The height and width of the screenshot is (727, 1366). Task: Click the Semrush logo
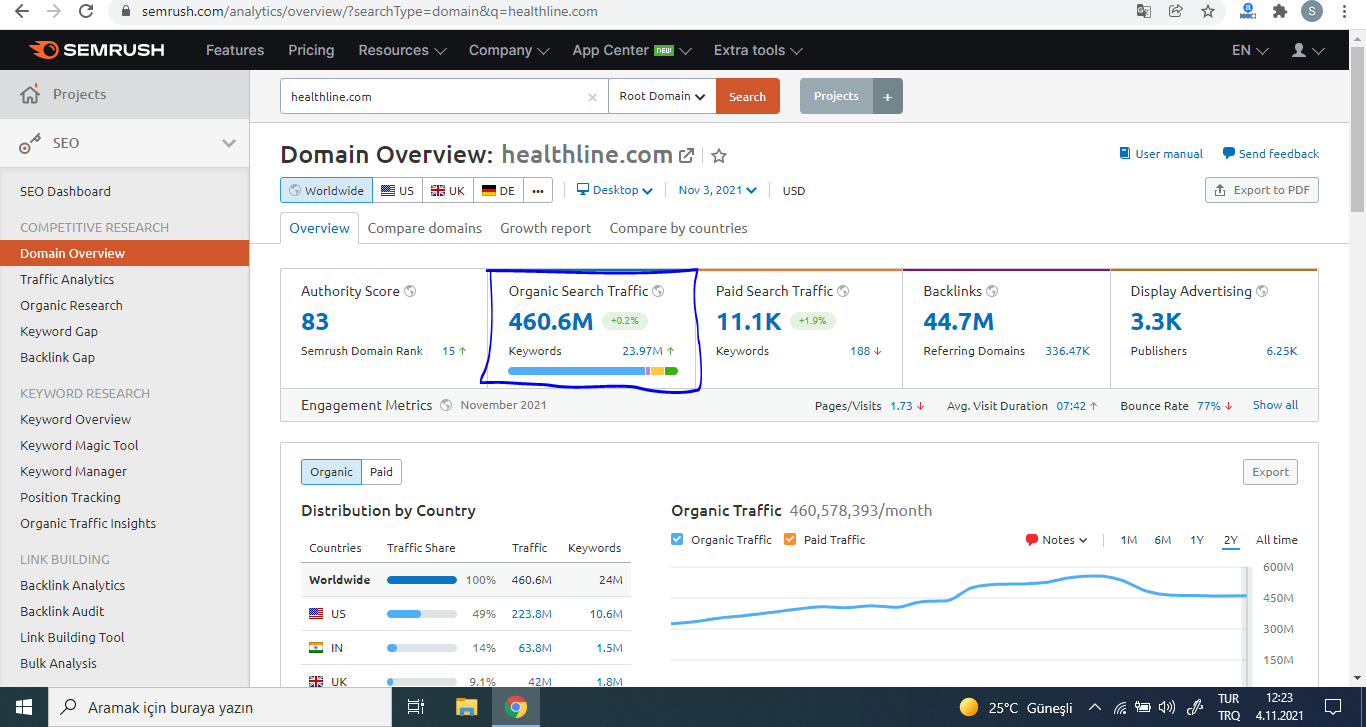point(97,50)
